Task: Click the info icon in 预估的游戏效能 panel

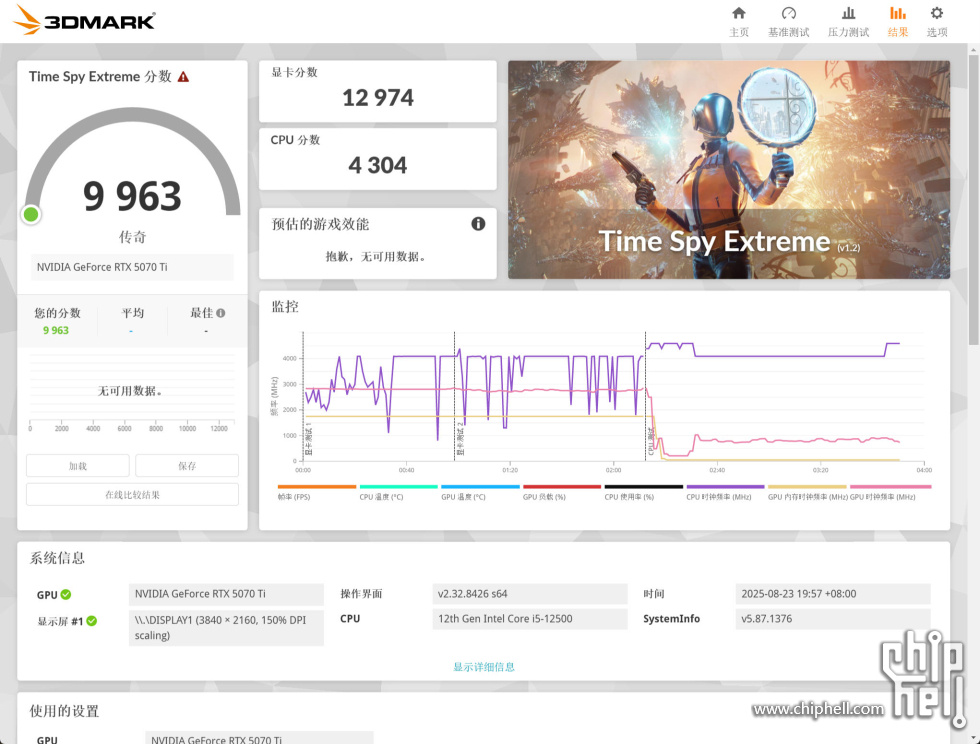Action: [x=478, y=224]
